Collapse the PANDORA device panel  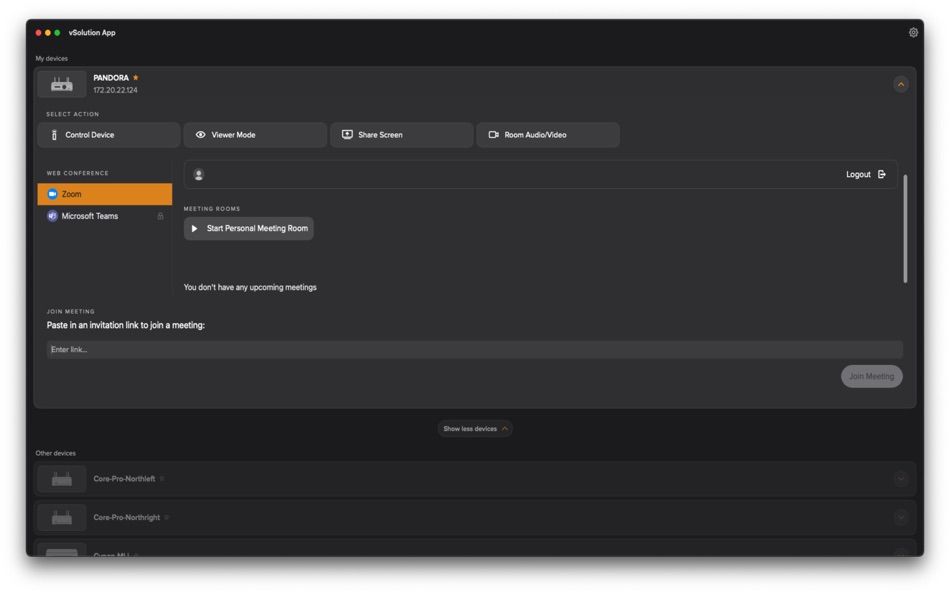click(x=900, y=84)
